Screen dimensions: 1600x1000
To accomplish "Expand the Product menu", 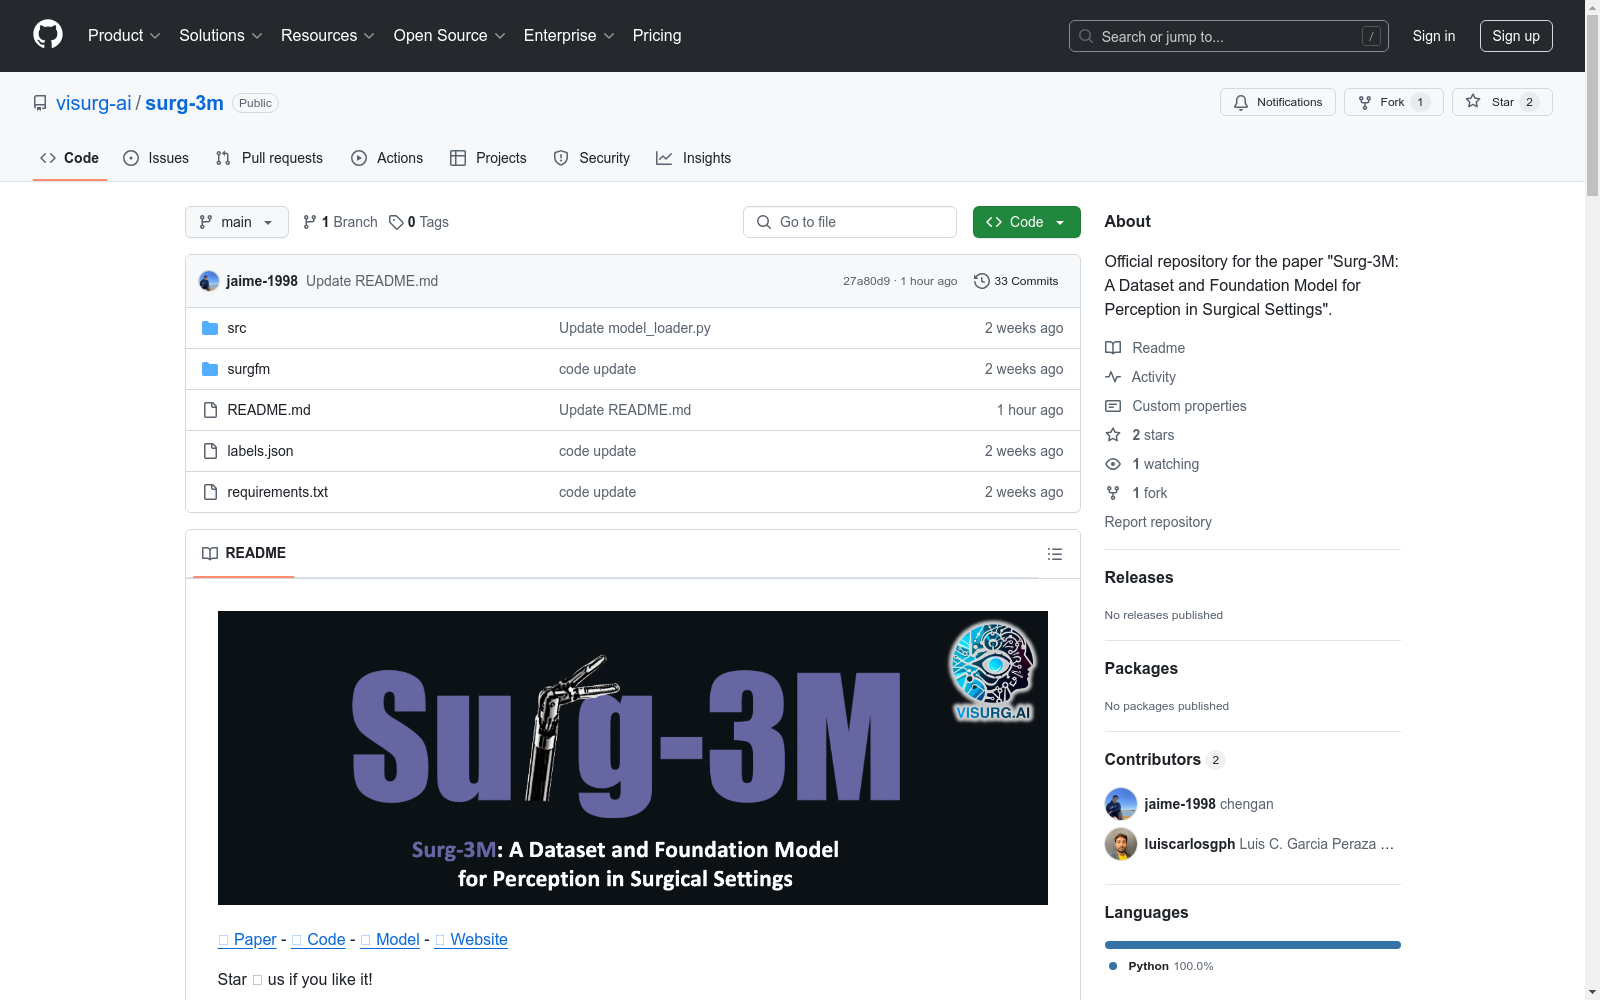I will pos(124,35).
